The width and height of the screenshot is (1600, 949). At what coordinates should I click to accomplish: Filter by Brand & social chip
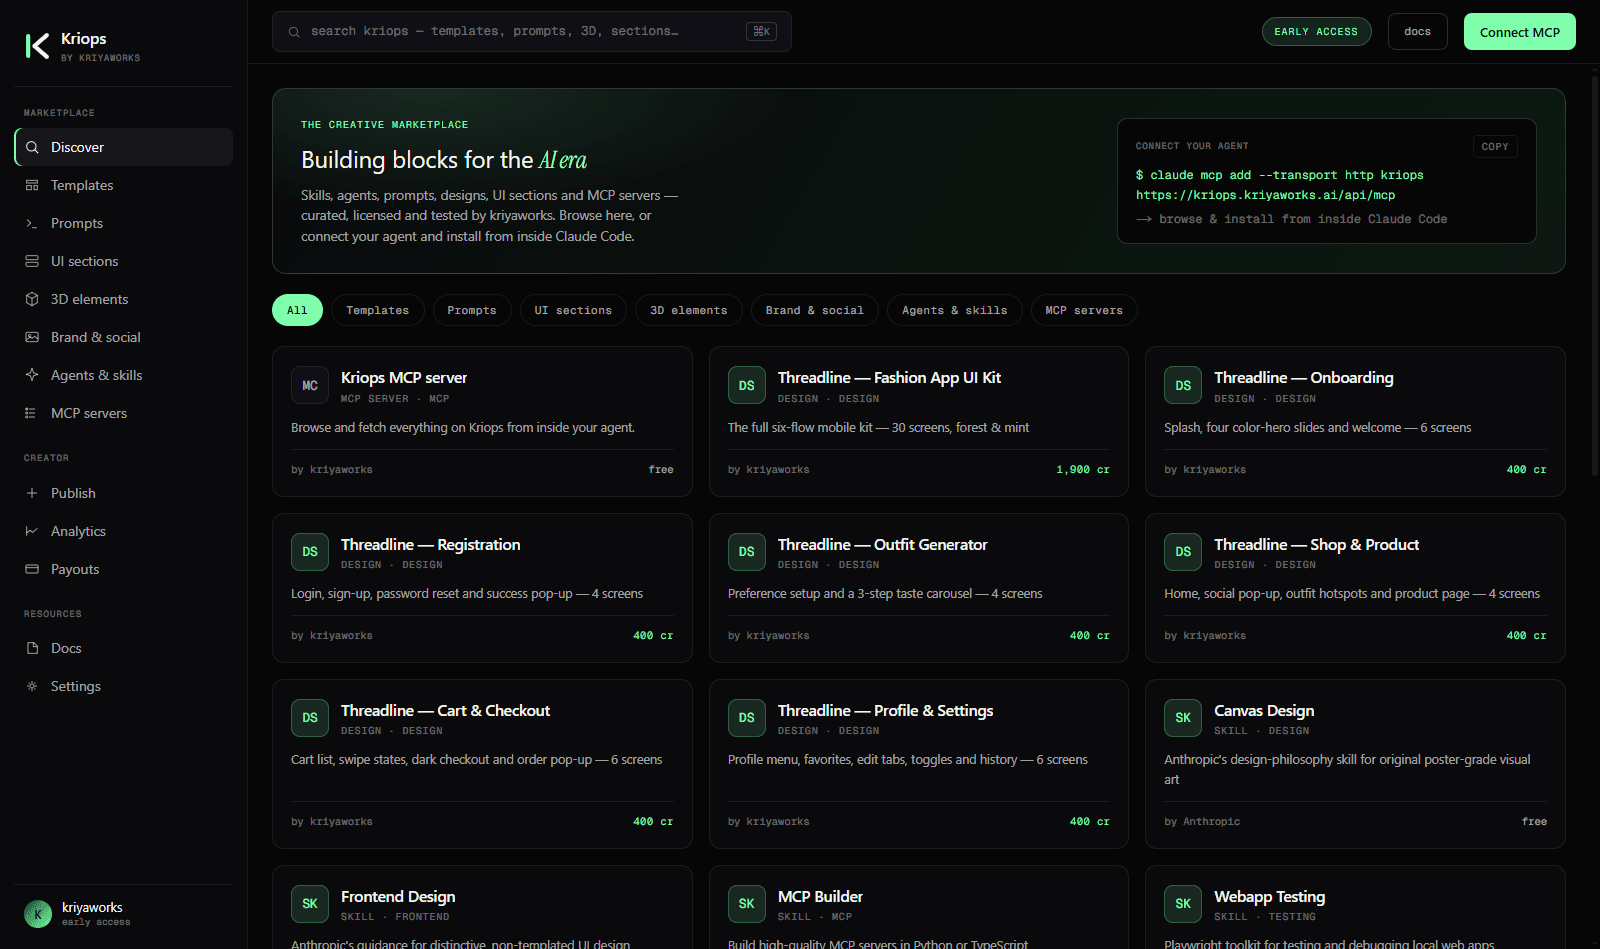815,310
